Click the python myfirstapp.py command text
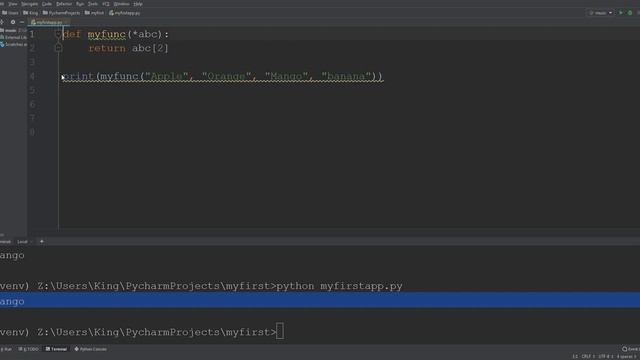This screenshot has height=360, width=640. pos(340,286)
